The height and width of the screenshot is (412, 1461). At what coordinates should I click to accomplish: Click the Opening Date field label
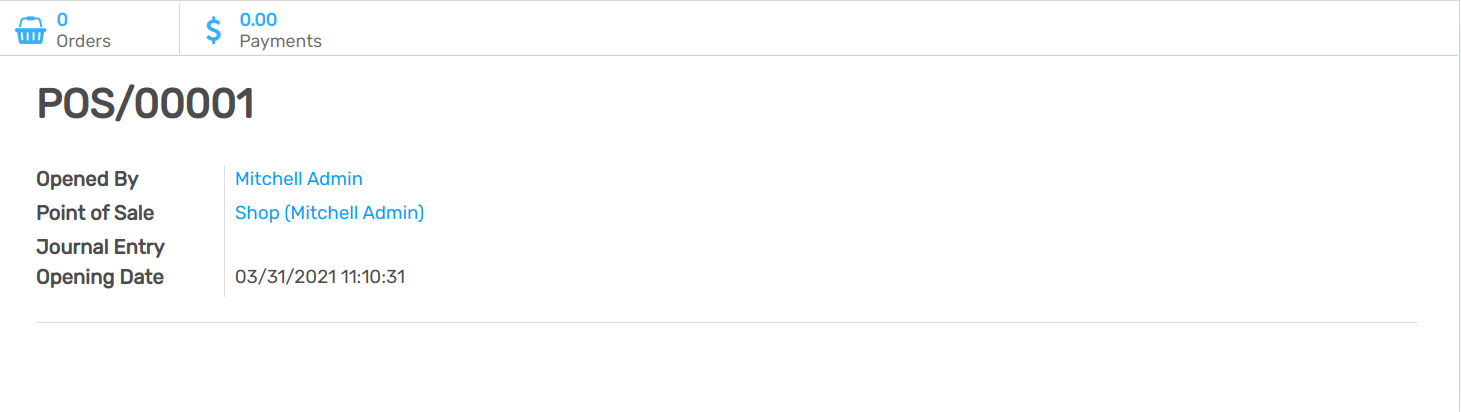pyautogui.click(x=100, y=277)
